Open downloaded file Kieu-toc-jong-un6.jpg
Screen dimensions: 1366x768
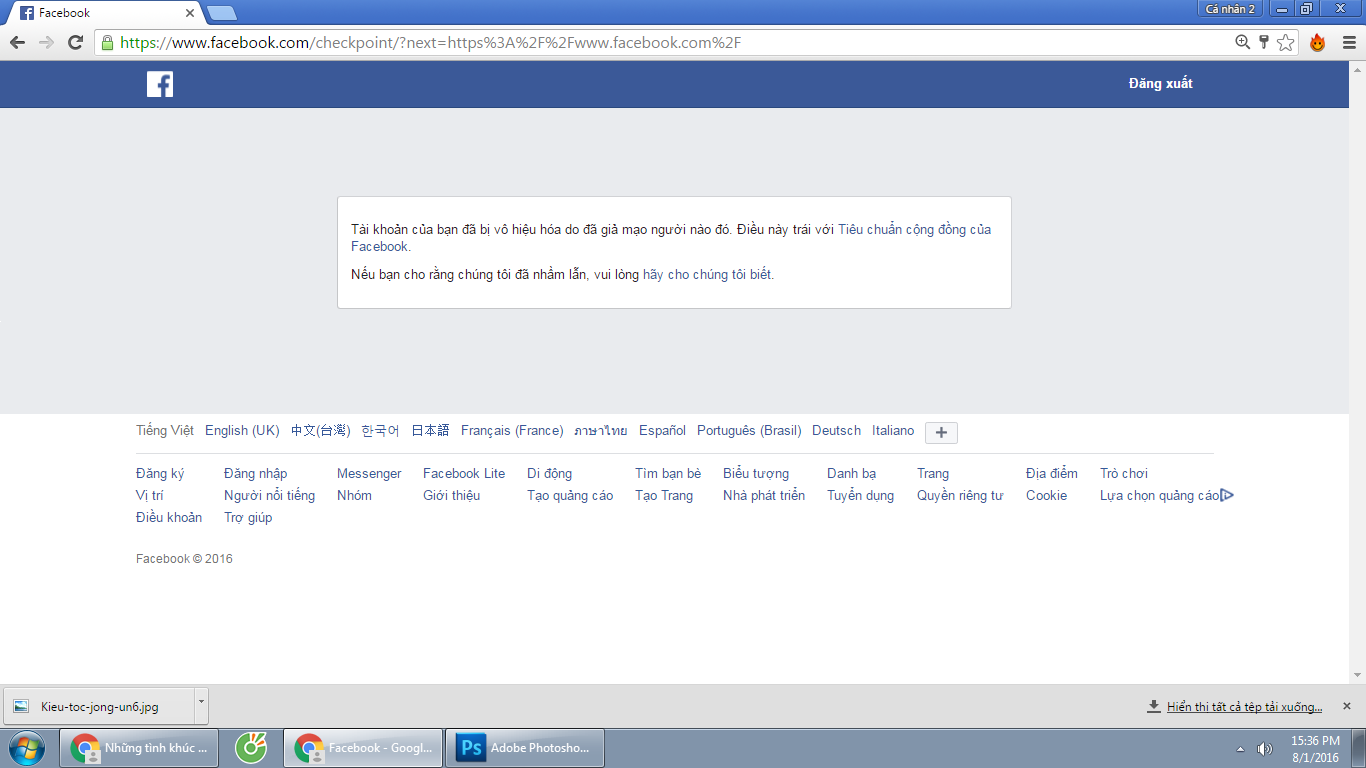(x=99, y=706)
